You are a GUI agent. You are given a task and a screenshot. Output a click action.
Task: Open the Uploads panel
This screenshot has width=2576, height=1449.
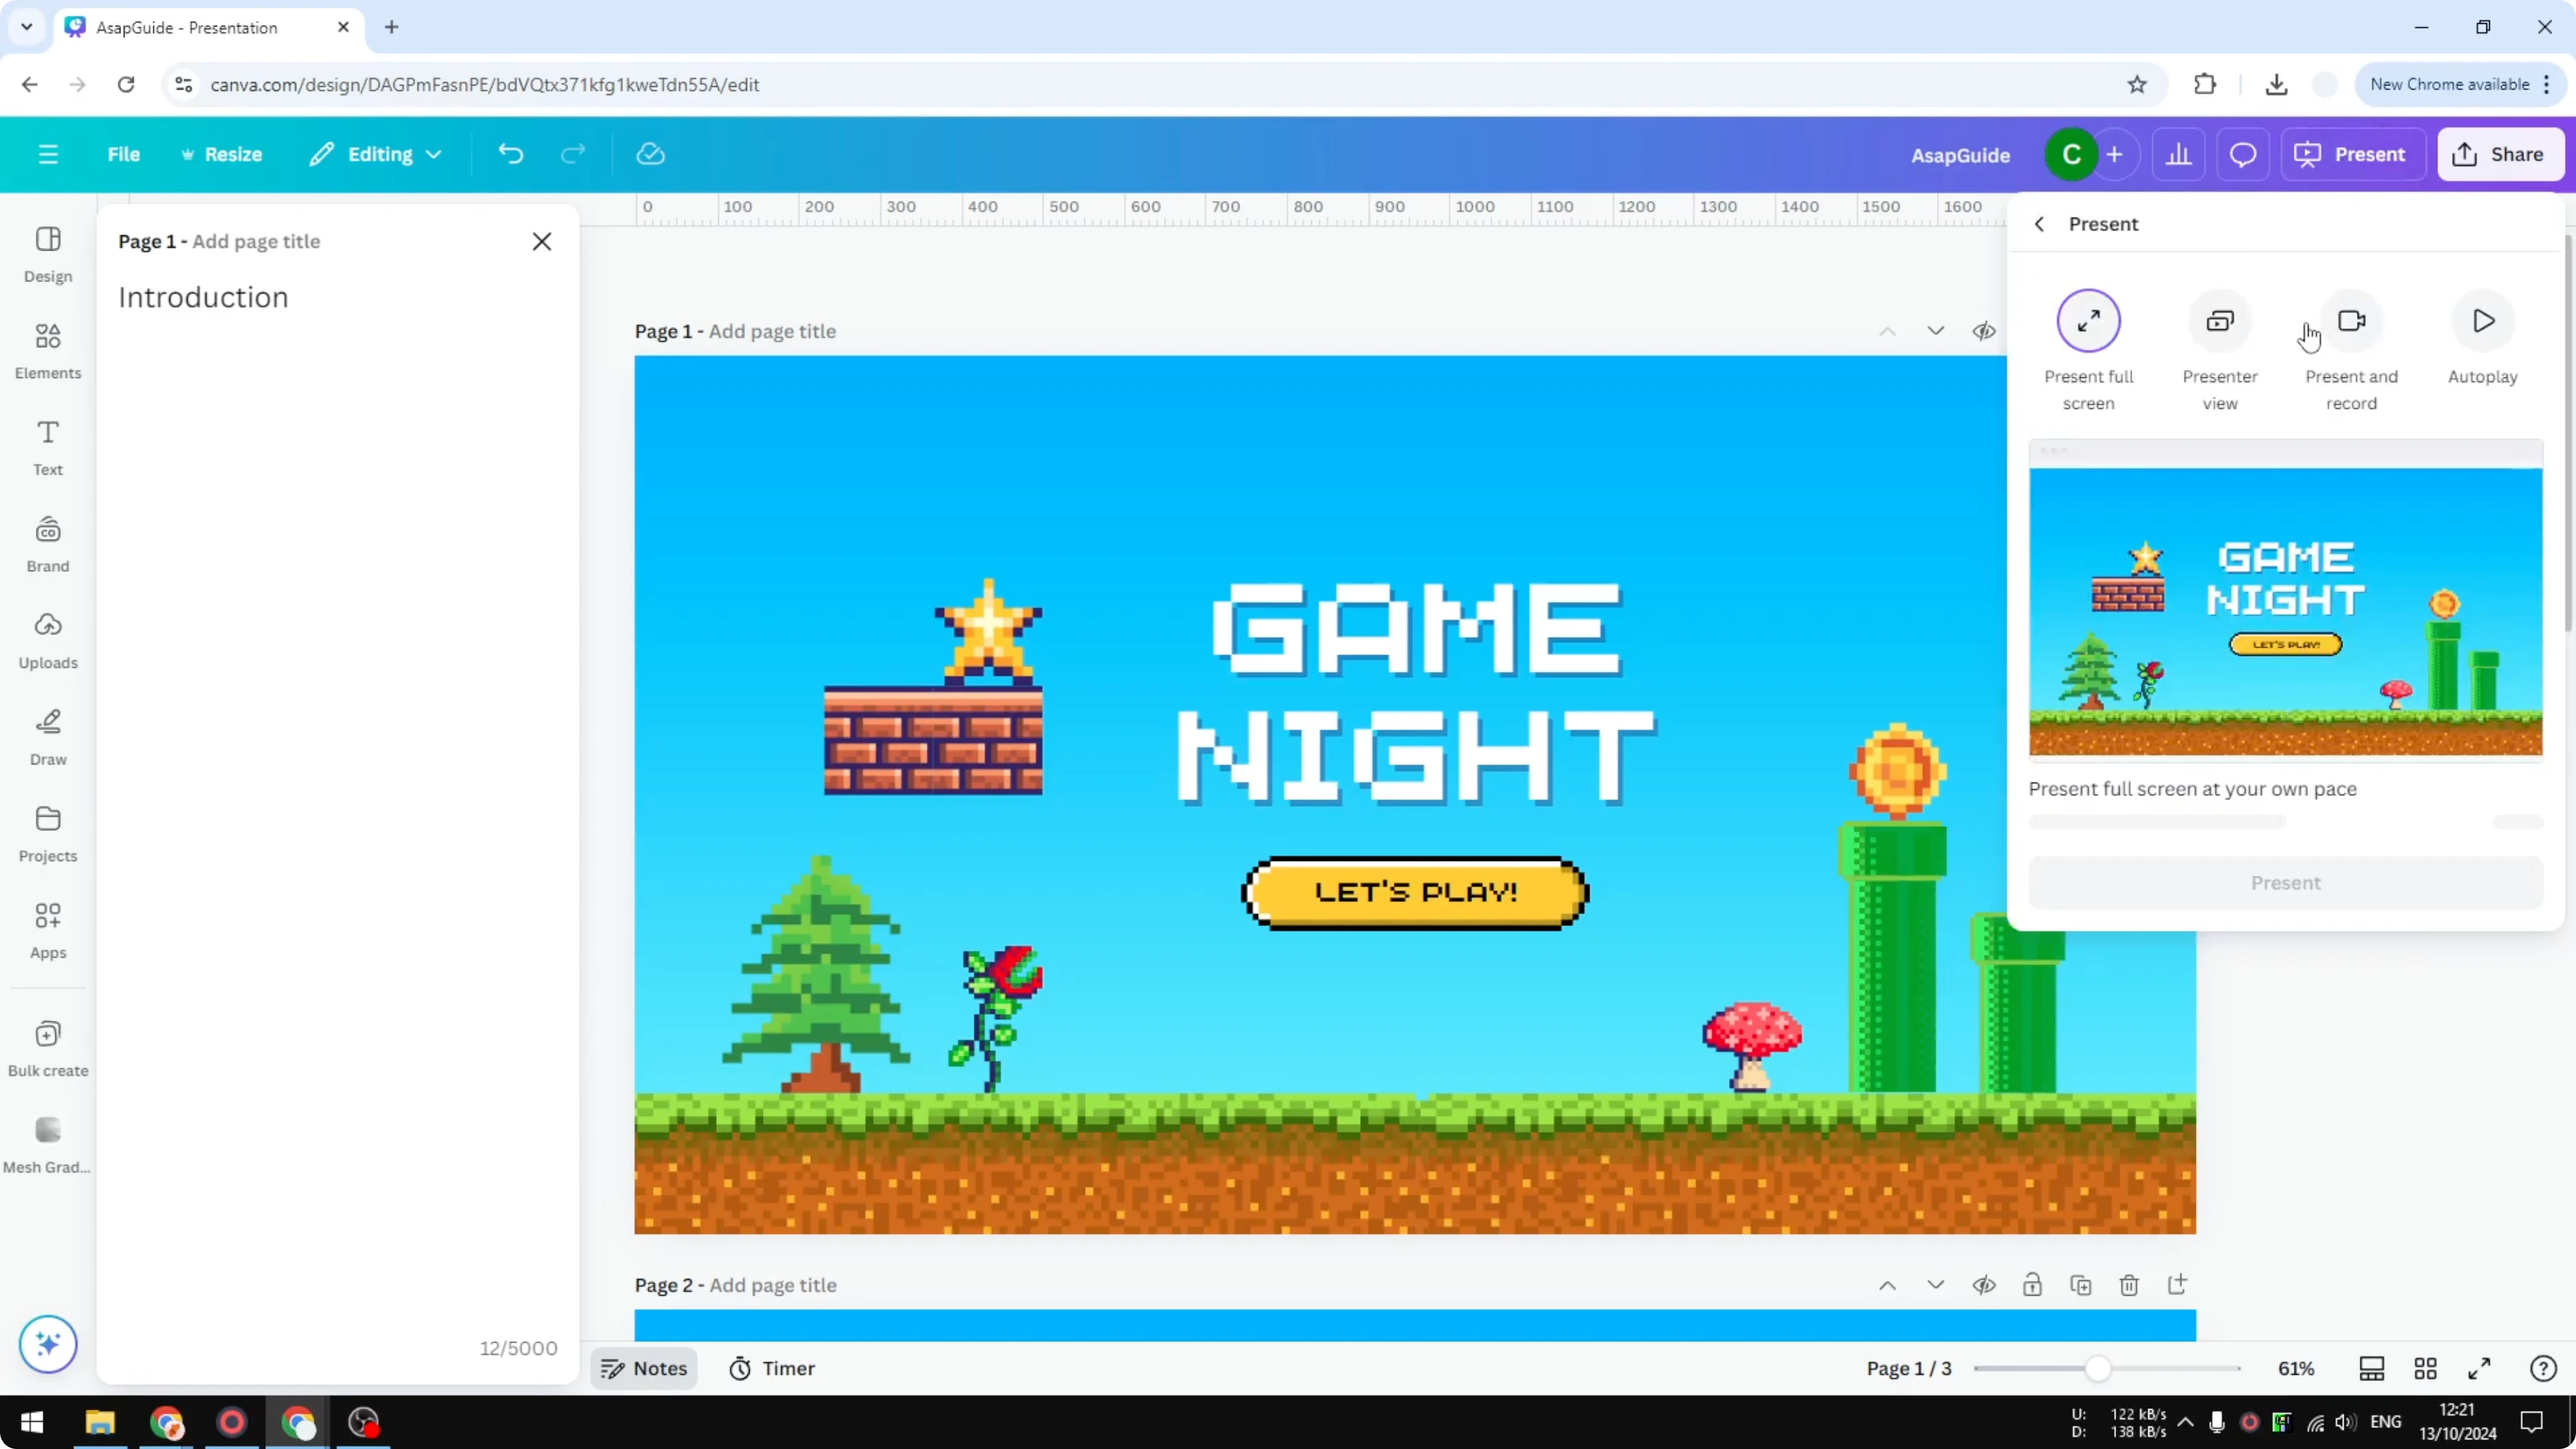(48, 641)
